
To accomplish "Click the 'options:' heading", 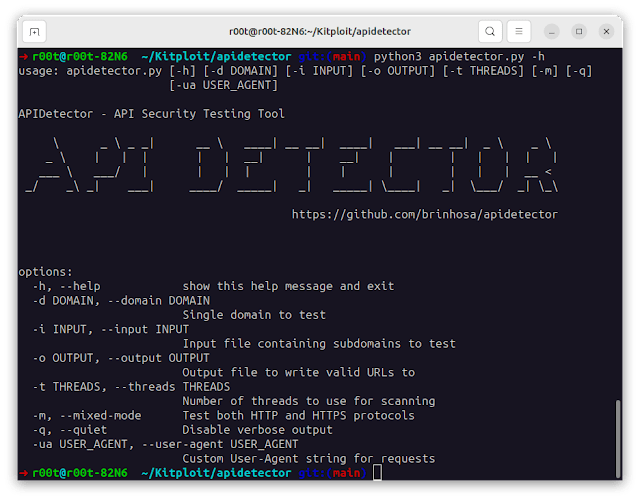I will (45, 271).
